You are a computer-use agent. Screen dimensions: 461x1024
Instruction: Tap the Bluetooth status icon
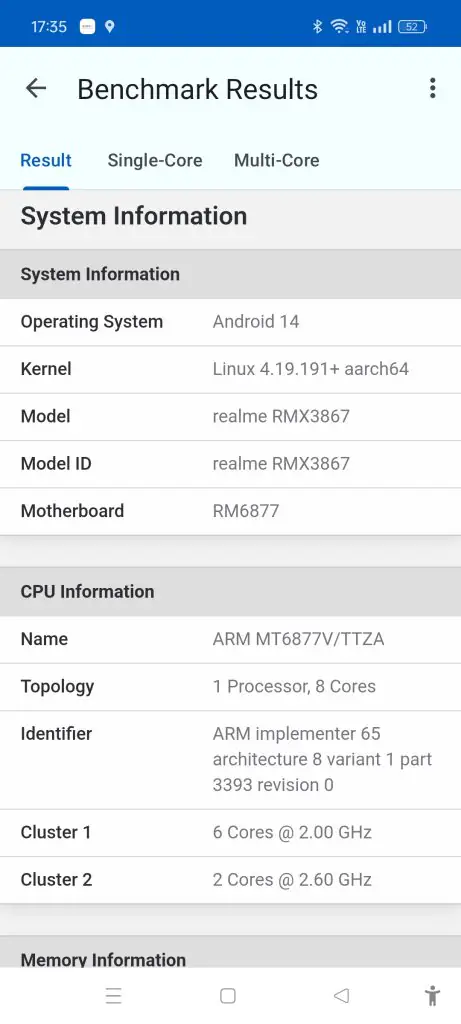pyautogui.click(x=317, y=26)
